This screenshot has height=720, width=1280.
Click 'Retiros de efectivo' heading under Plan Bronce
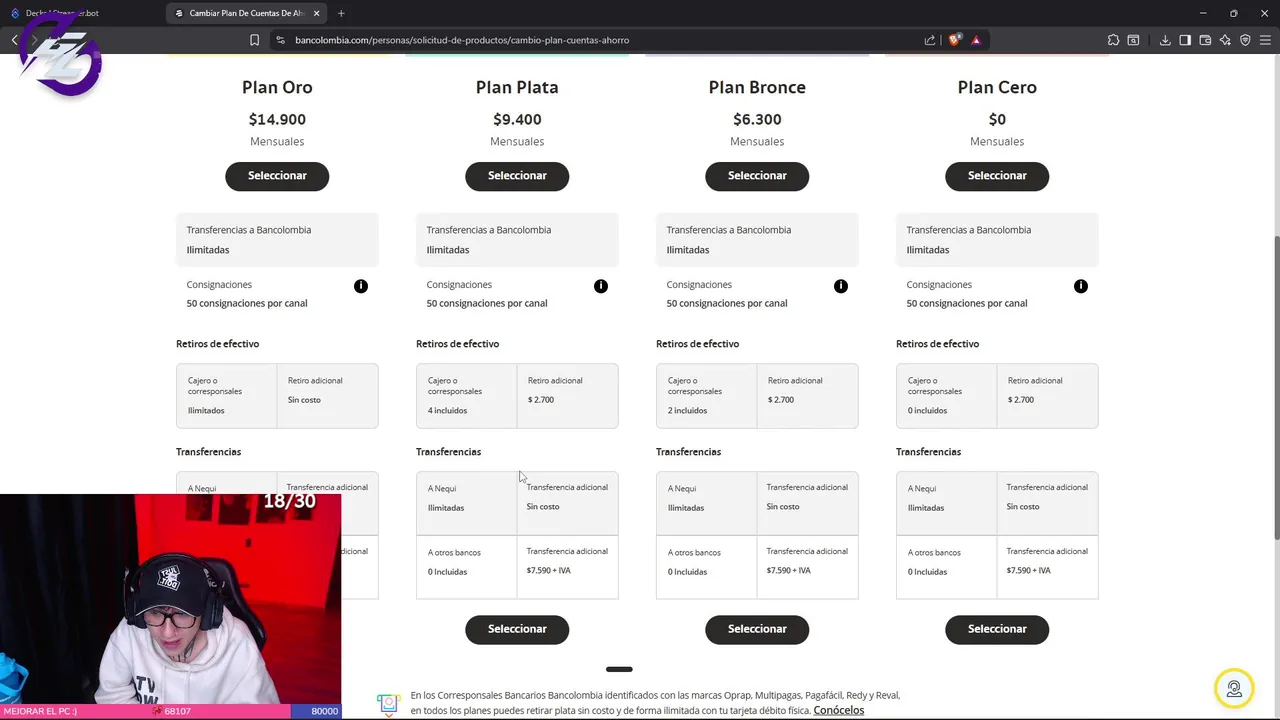coord(697,344)
